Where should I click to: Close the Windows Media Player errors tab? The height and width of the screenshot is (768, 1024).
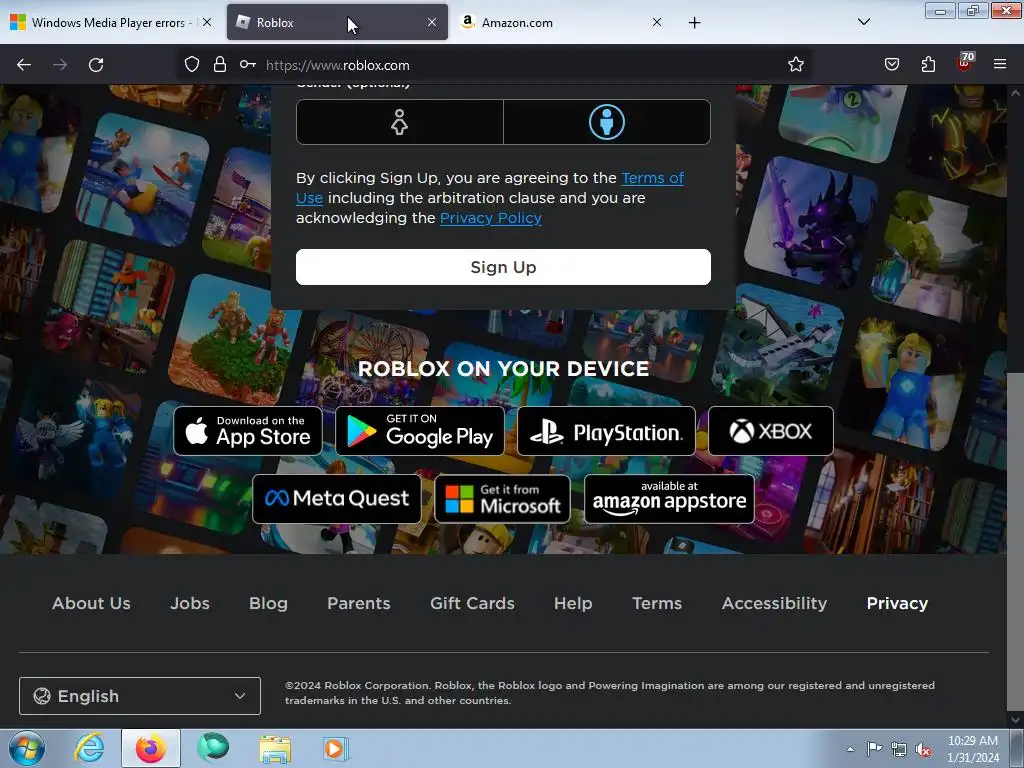[x=207, y=22]
